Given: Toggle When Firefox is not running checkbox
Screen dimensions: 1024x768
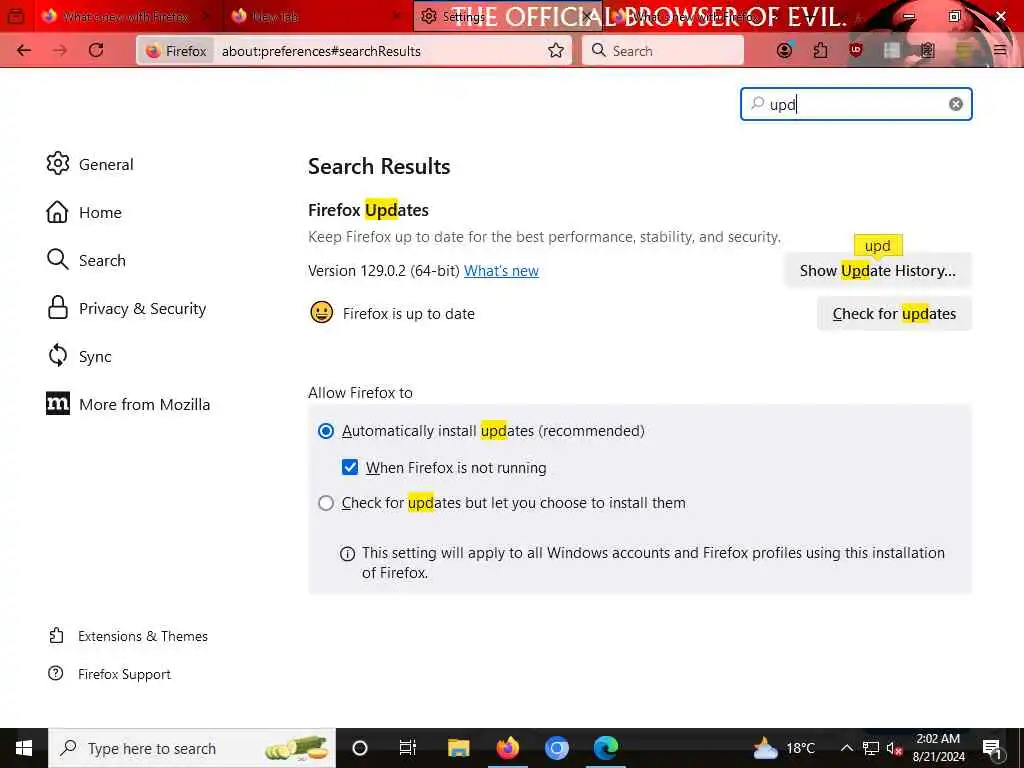Looking at the screenshot, I should (x=350, y=468).
